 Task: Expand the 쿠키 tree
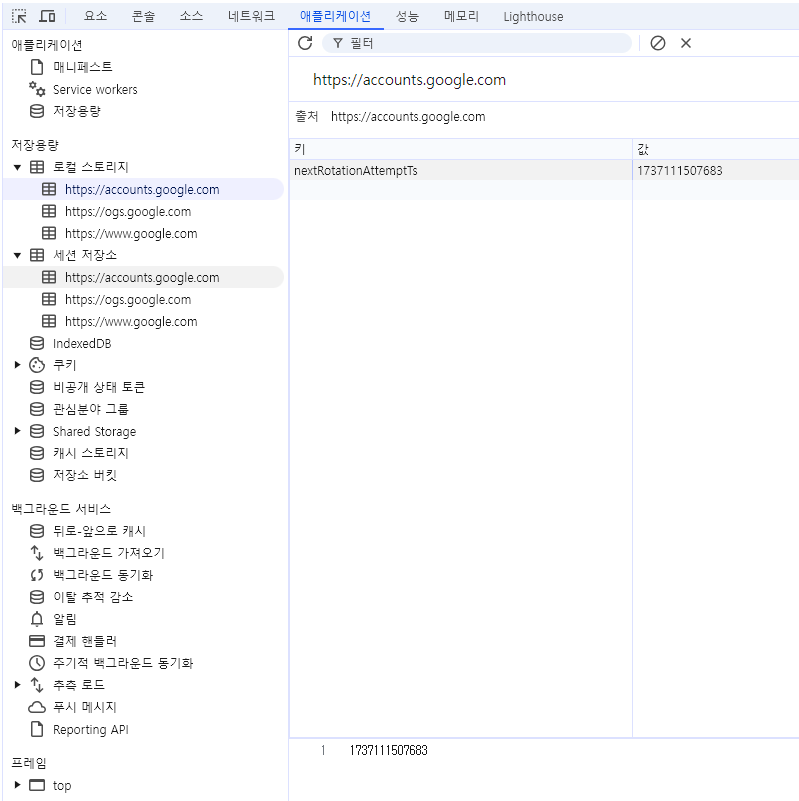click(17, 365)
